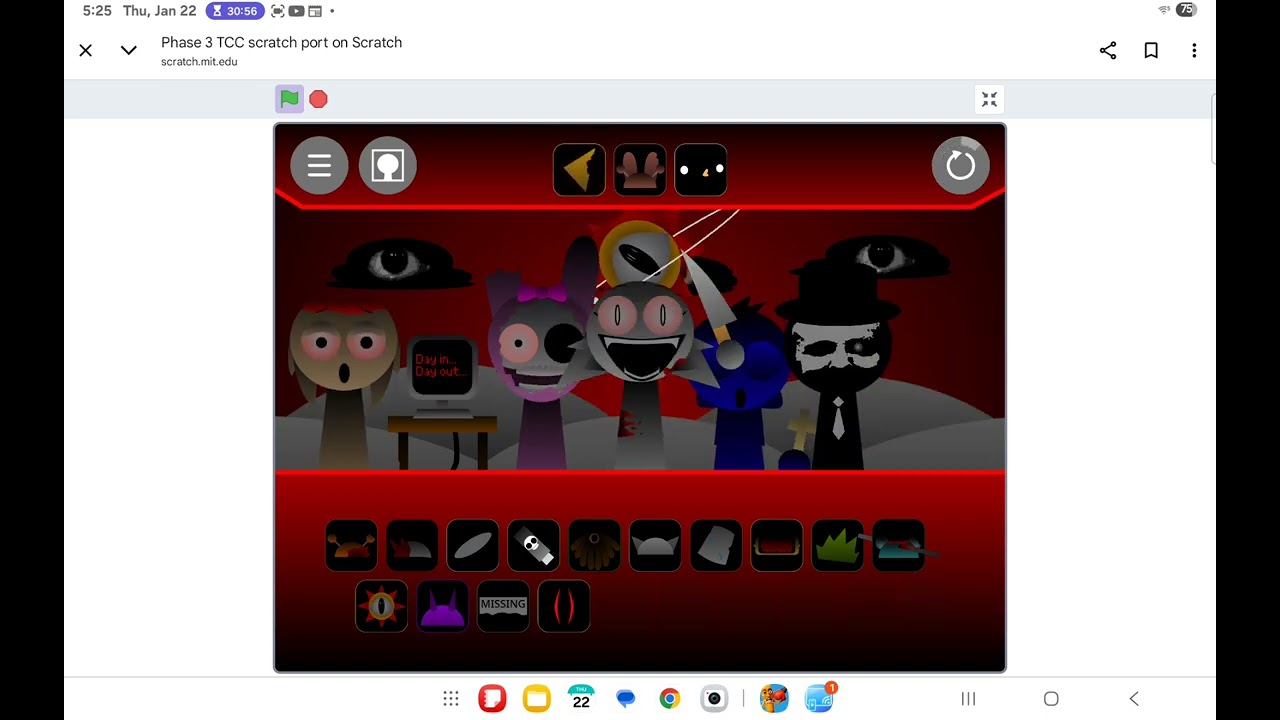Pick the gray cat-eared dome icon
Image resolution: width=1280 pixels, height=720 pixels.
pyautogui.click(x=655, y=546)
